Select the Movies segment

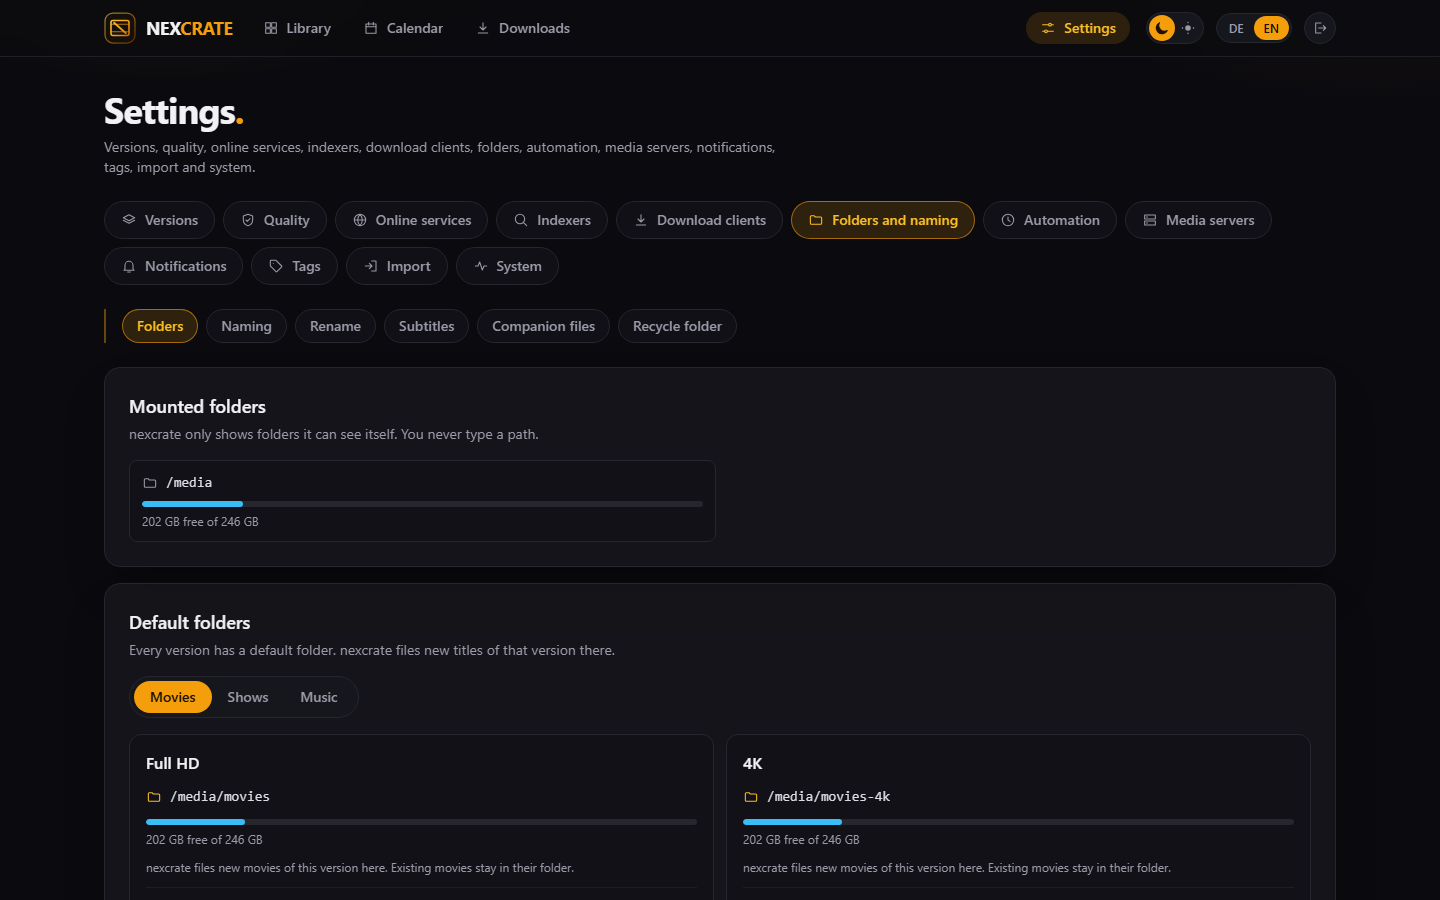click(173, 697)
